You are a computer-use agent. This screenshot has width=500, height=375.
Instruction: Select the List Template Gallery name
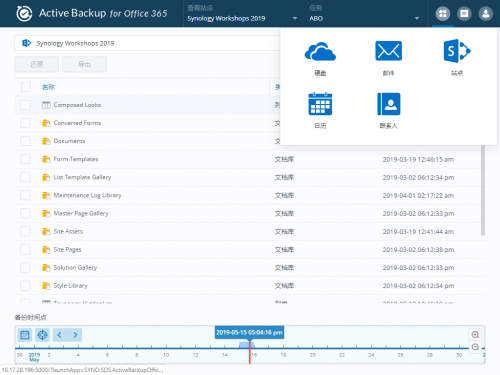[82, 177]
